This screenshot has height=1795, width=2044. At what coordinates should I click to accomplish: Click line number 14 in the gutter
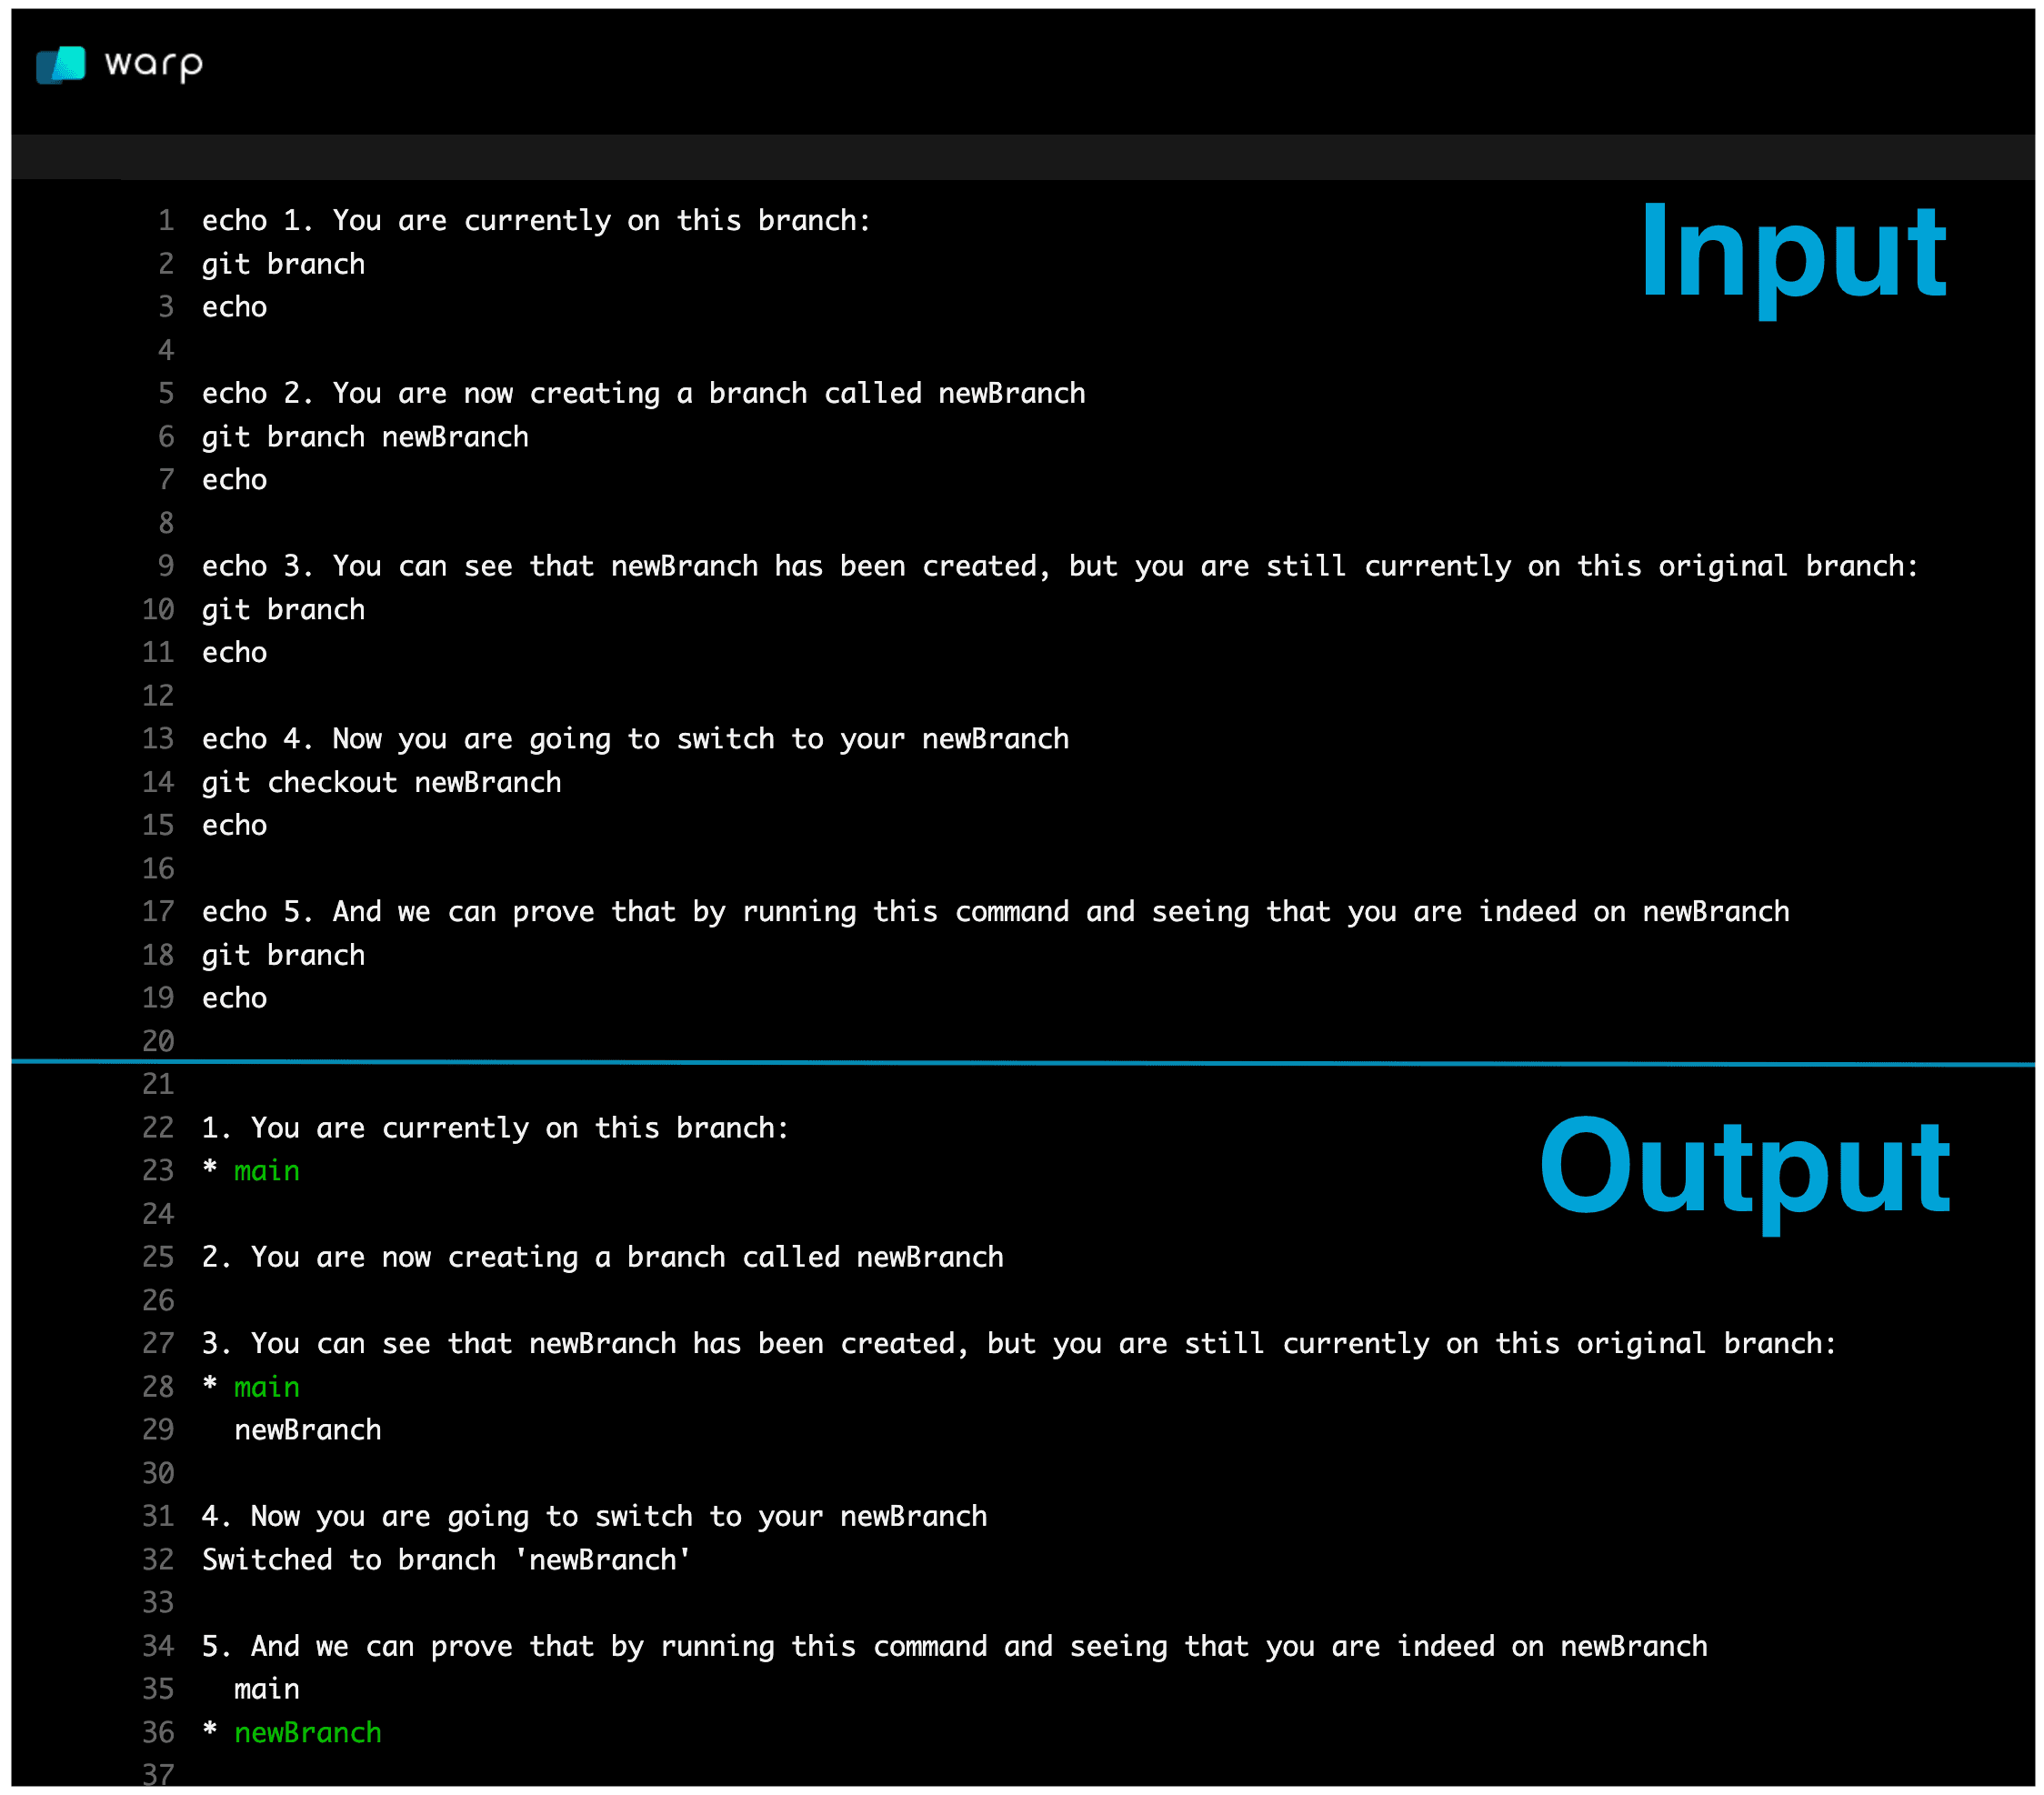[158, 782]
